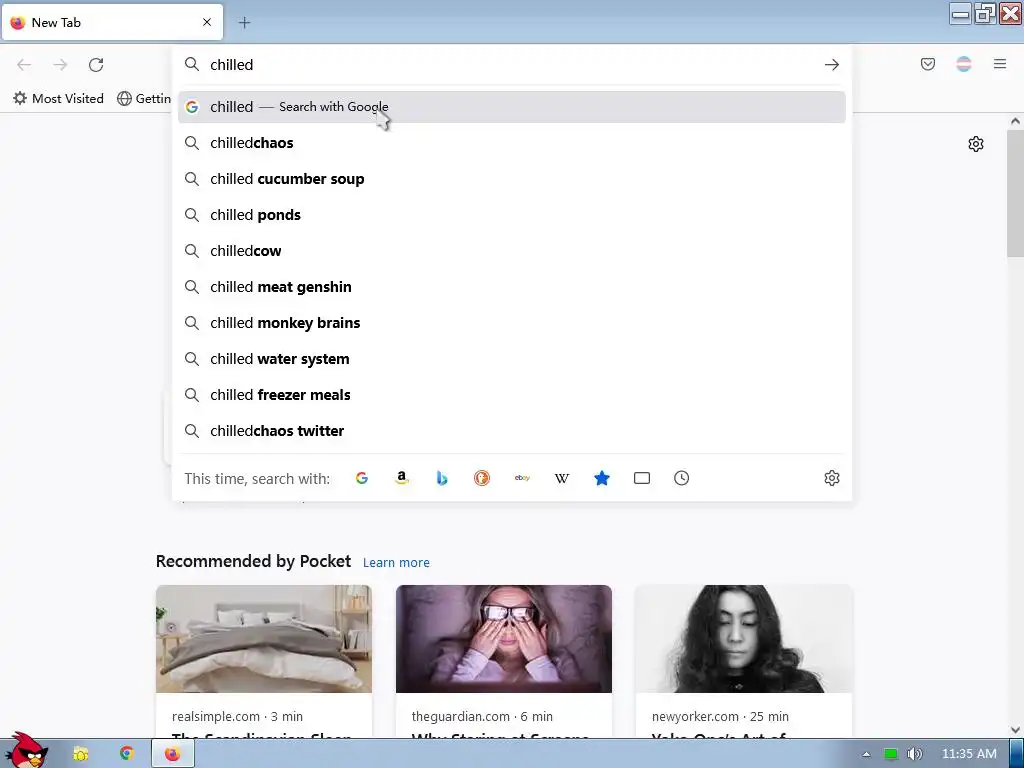This screenshot has height=768, width=1024.
Task: Go forward one page
Action: [x=60, y=65]
